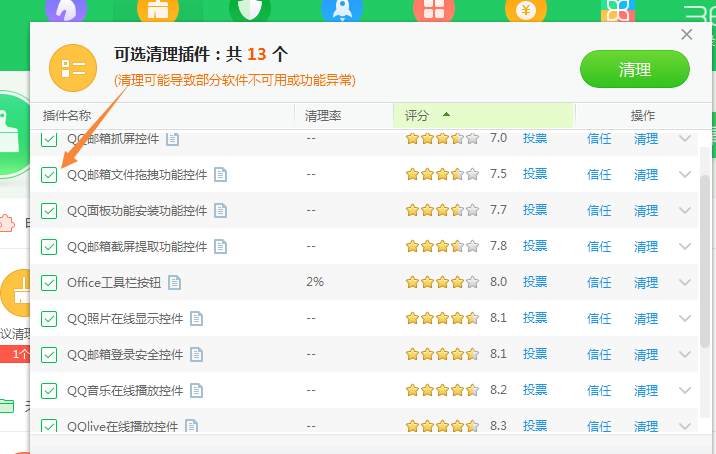Image resolution: width=716 pixels, height=454 pixels.
Task: Open the blue rocket speed-up icon
Action: point(342,9)
